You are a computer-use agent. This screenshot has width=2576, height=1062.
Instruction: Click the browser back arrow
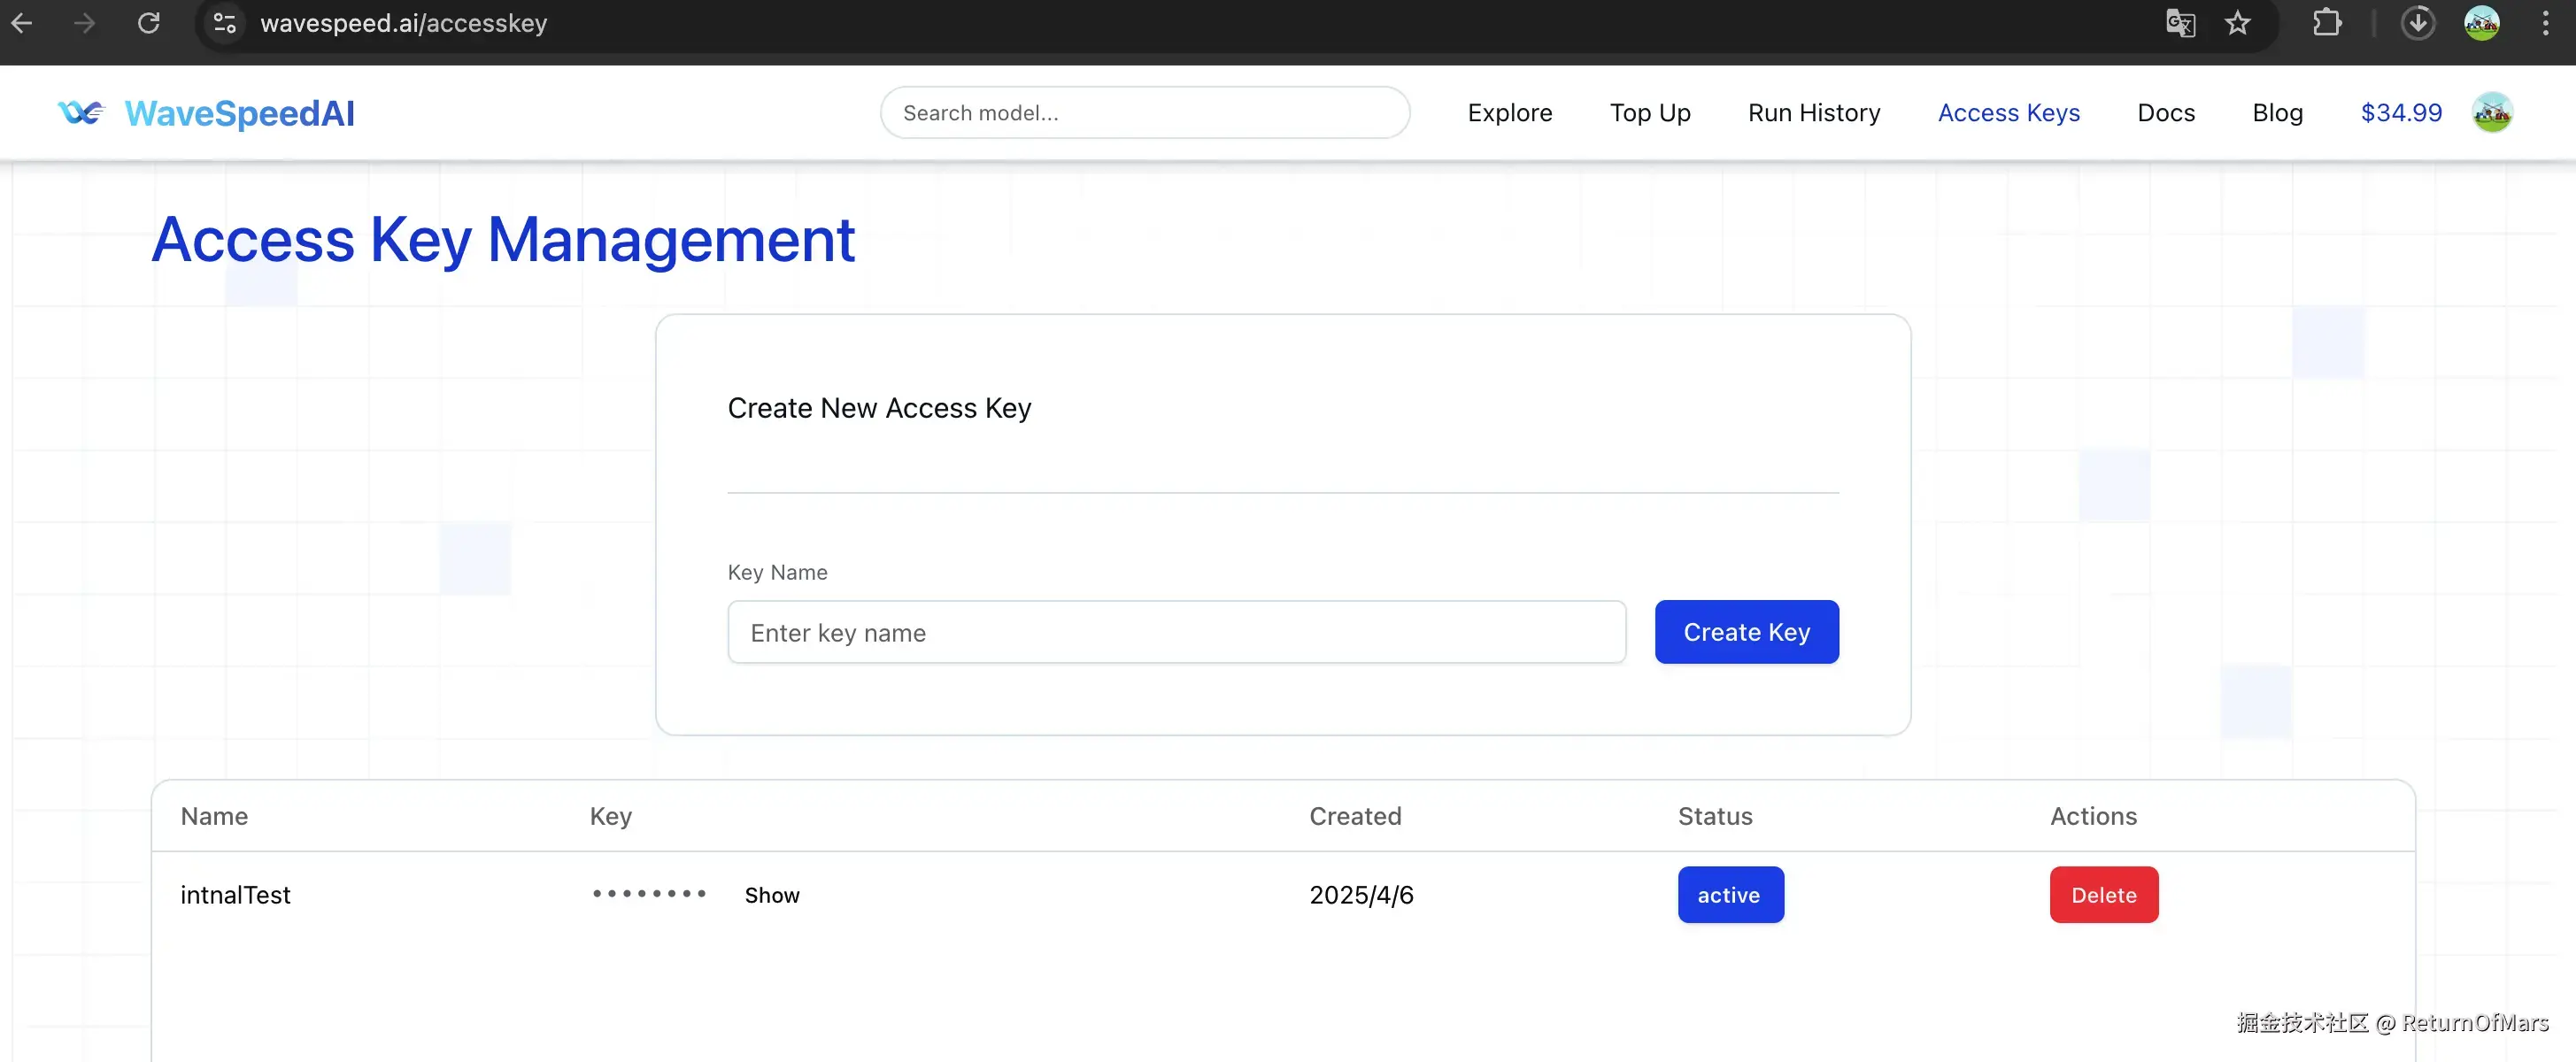point(22,23)
